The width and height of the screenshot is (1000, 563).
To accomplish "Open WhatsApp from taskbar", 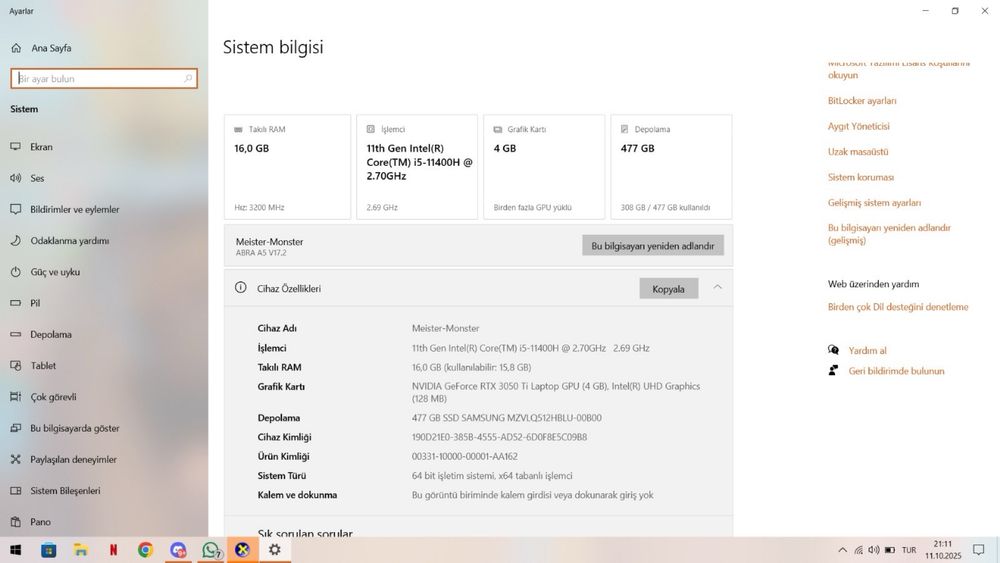I will 210,550.
